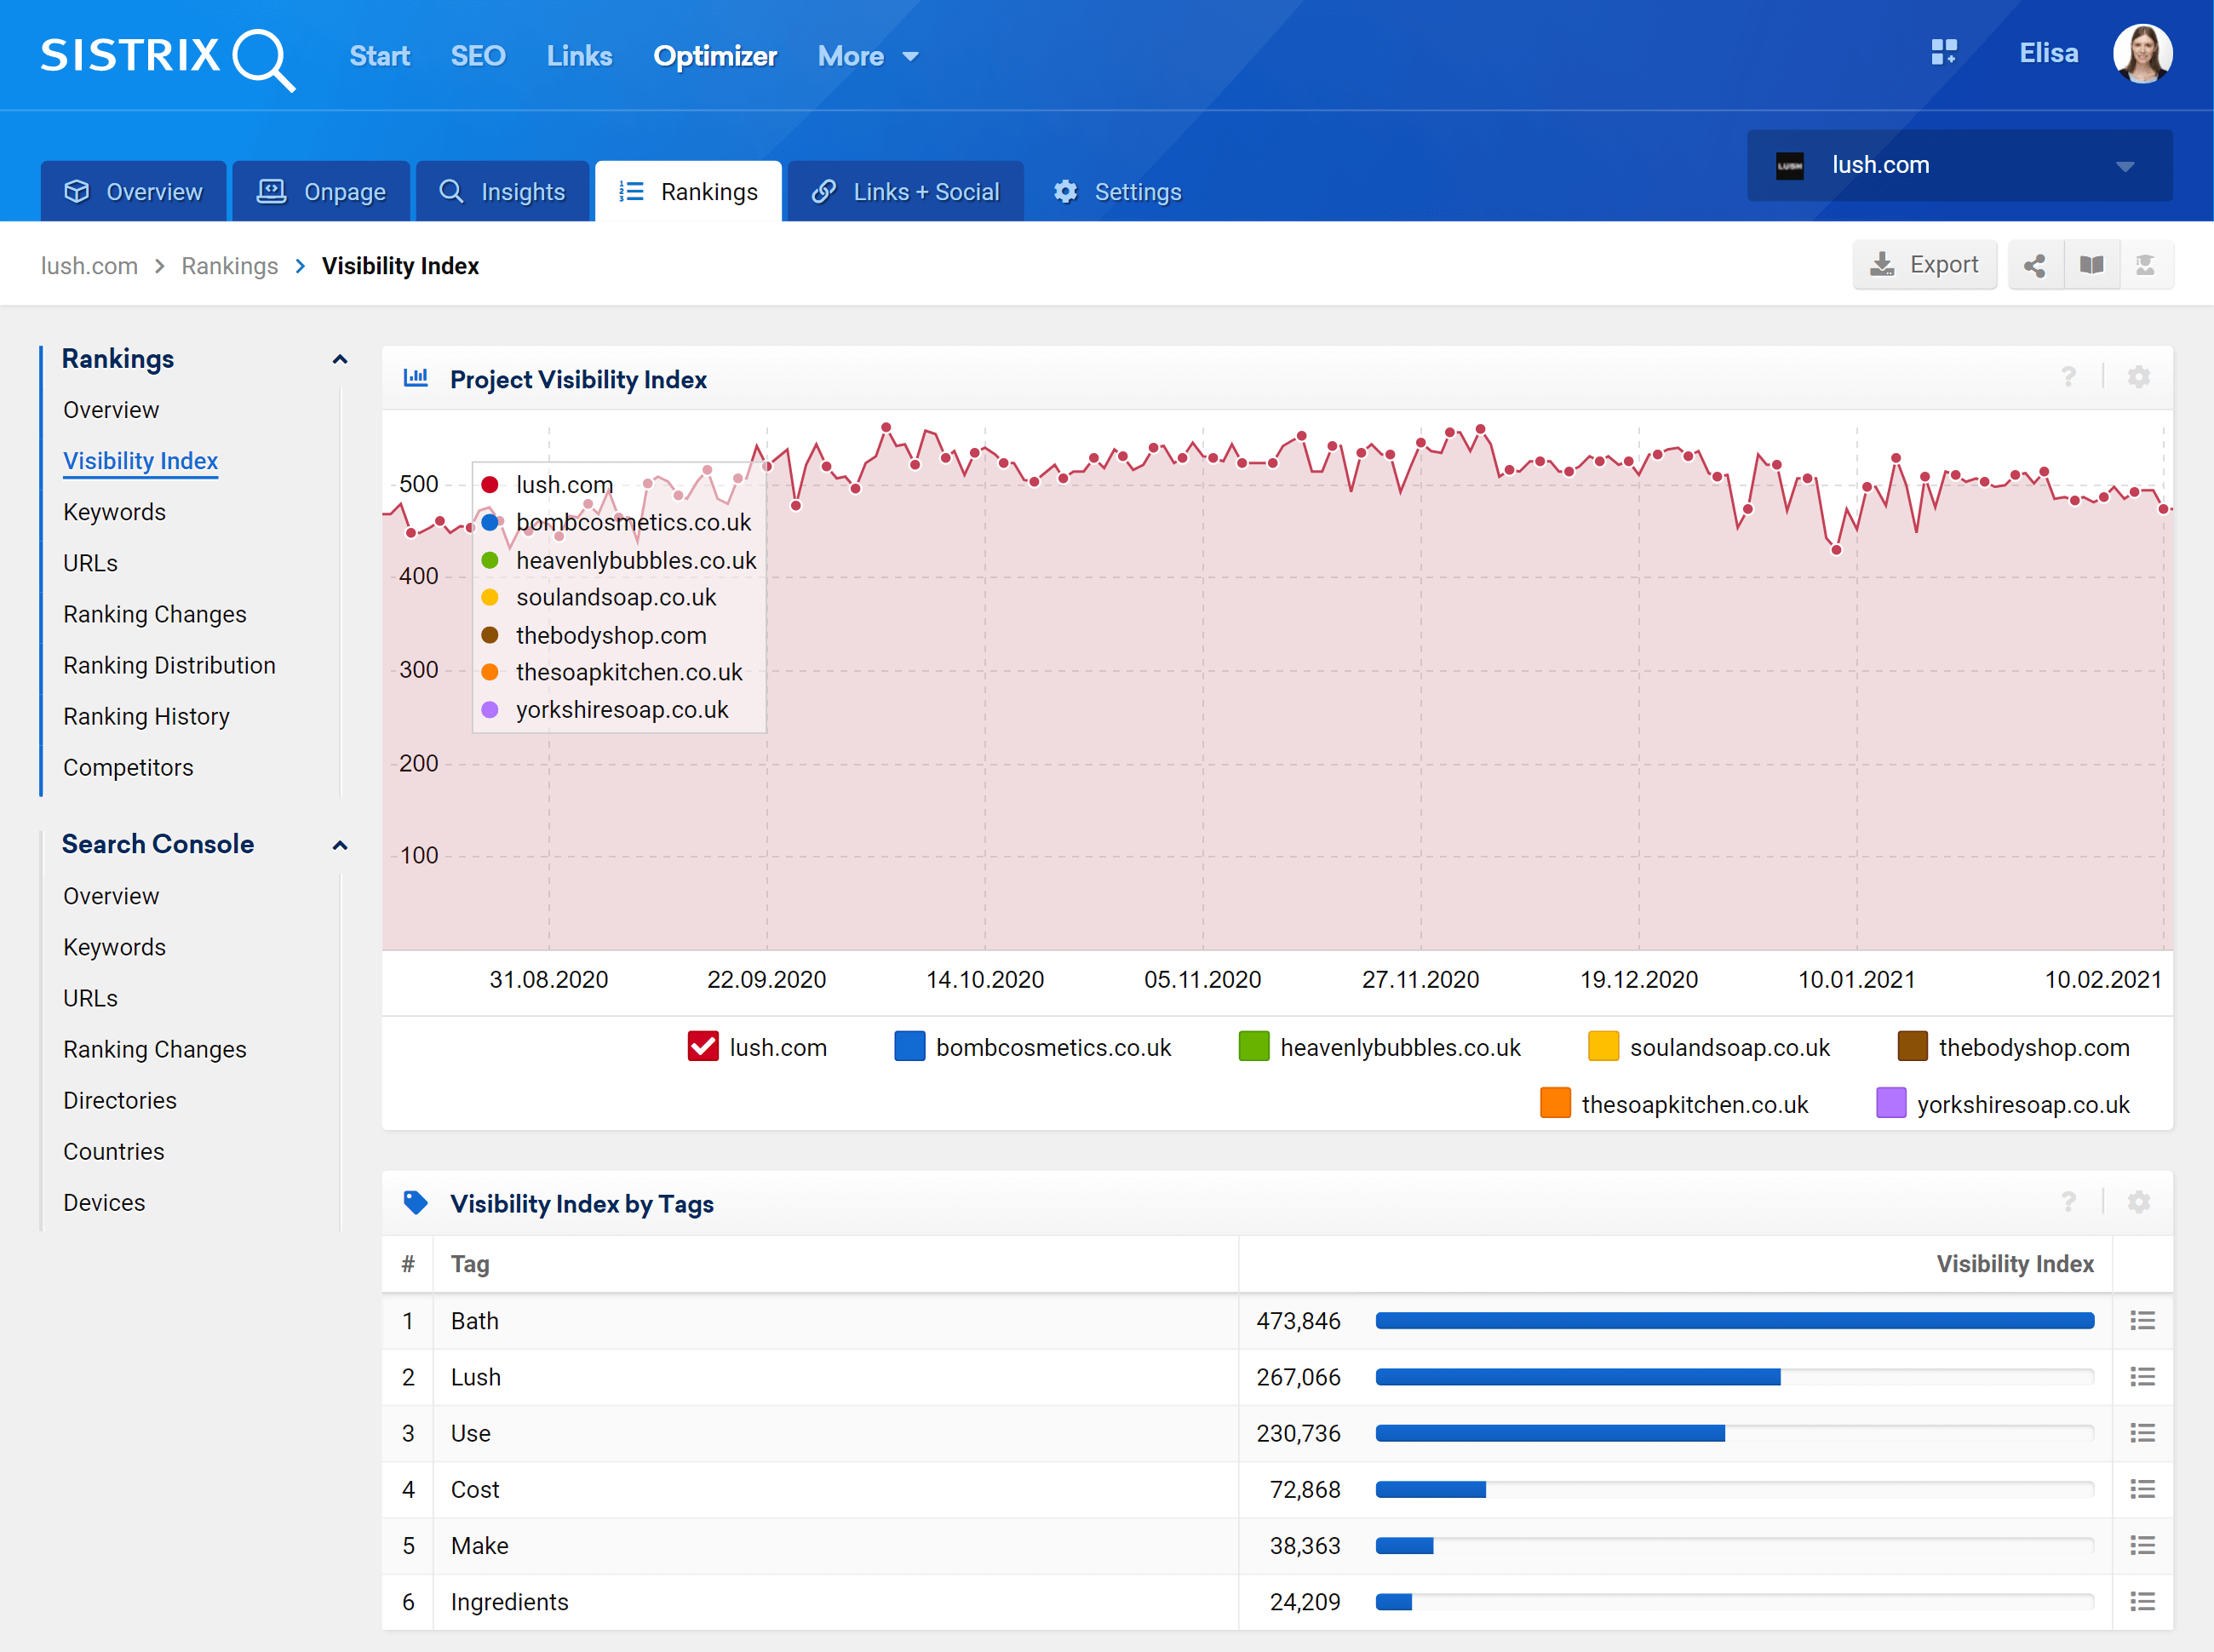
Task: Enable soulandsoap.co.uk in chart legend
Action: [1603, 1046]
